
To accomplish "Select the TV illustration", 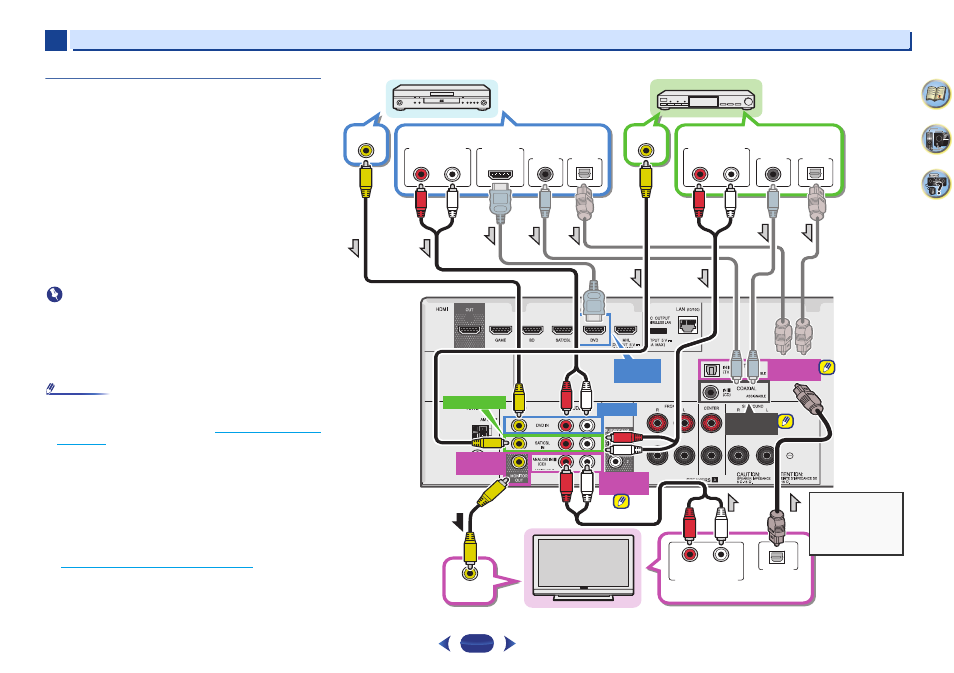I will 582,567.
